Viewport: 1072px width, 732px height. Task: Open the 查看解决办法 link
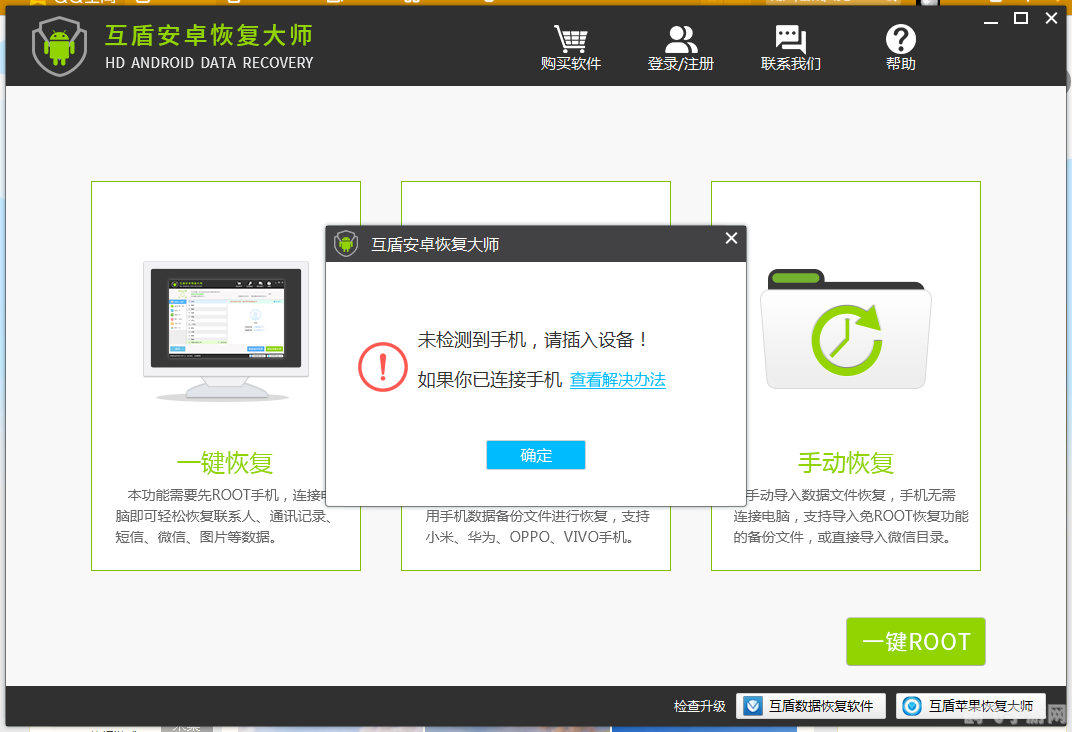[x=617, y=380]
